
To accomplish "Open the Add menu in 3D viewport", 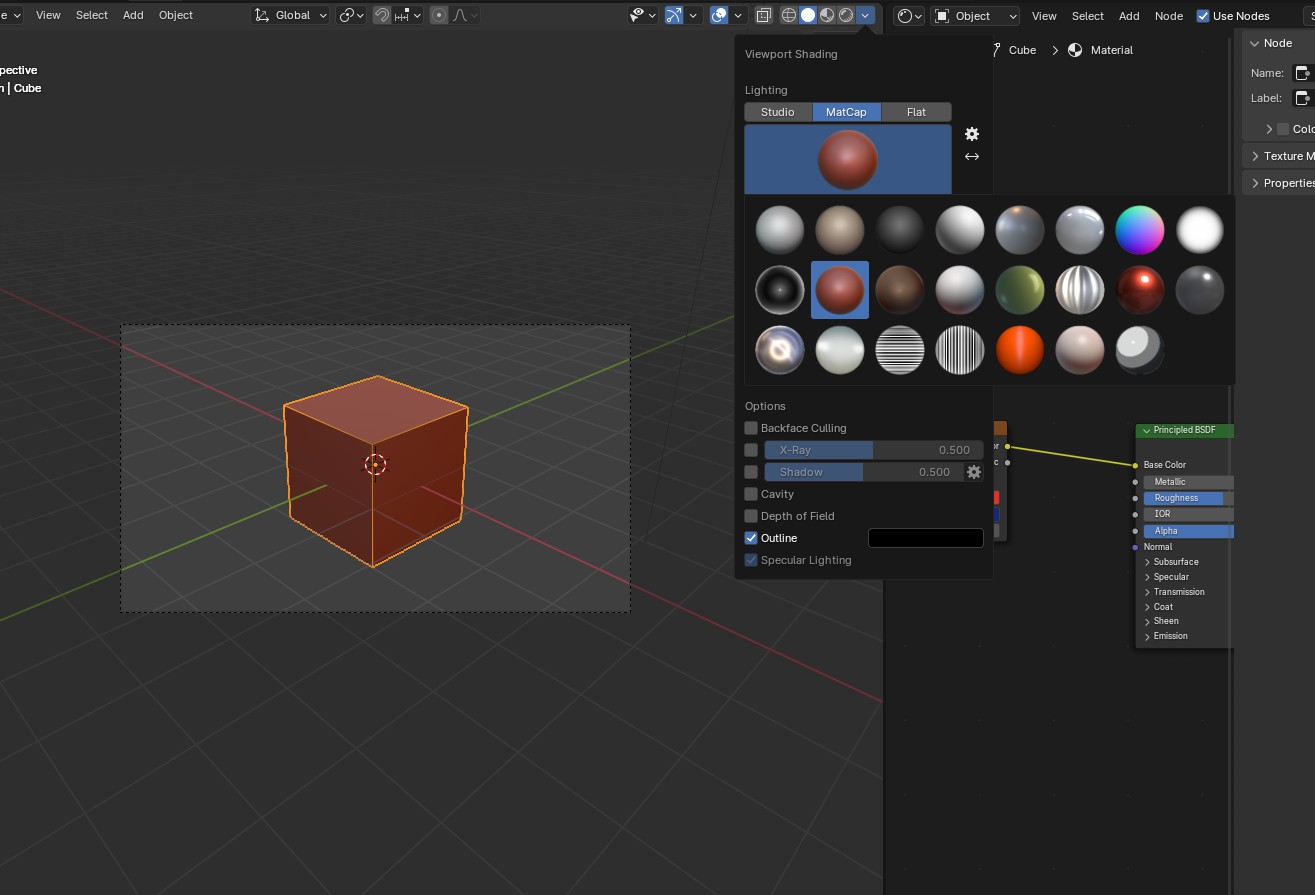I will [x=133, y=16].
